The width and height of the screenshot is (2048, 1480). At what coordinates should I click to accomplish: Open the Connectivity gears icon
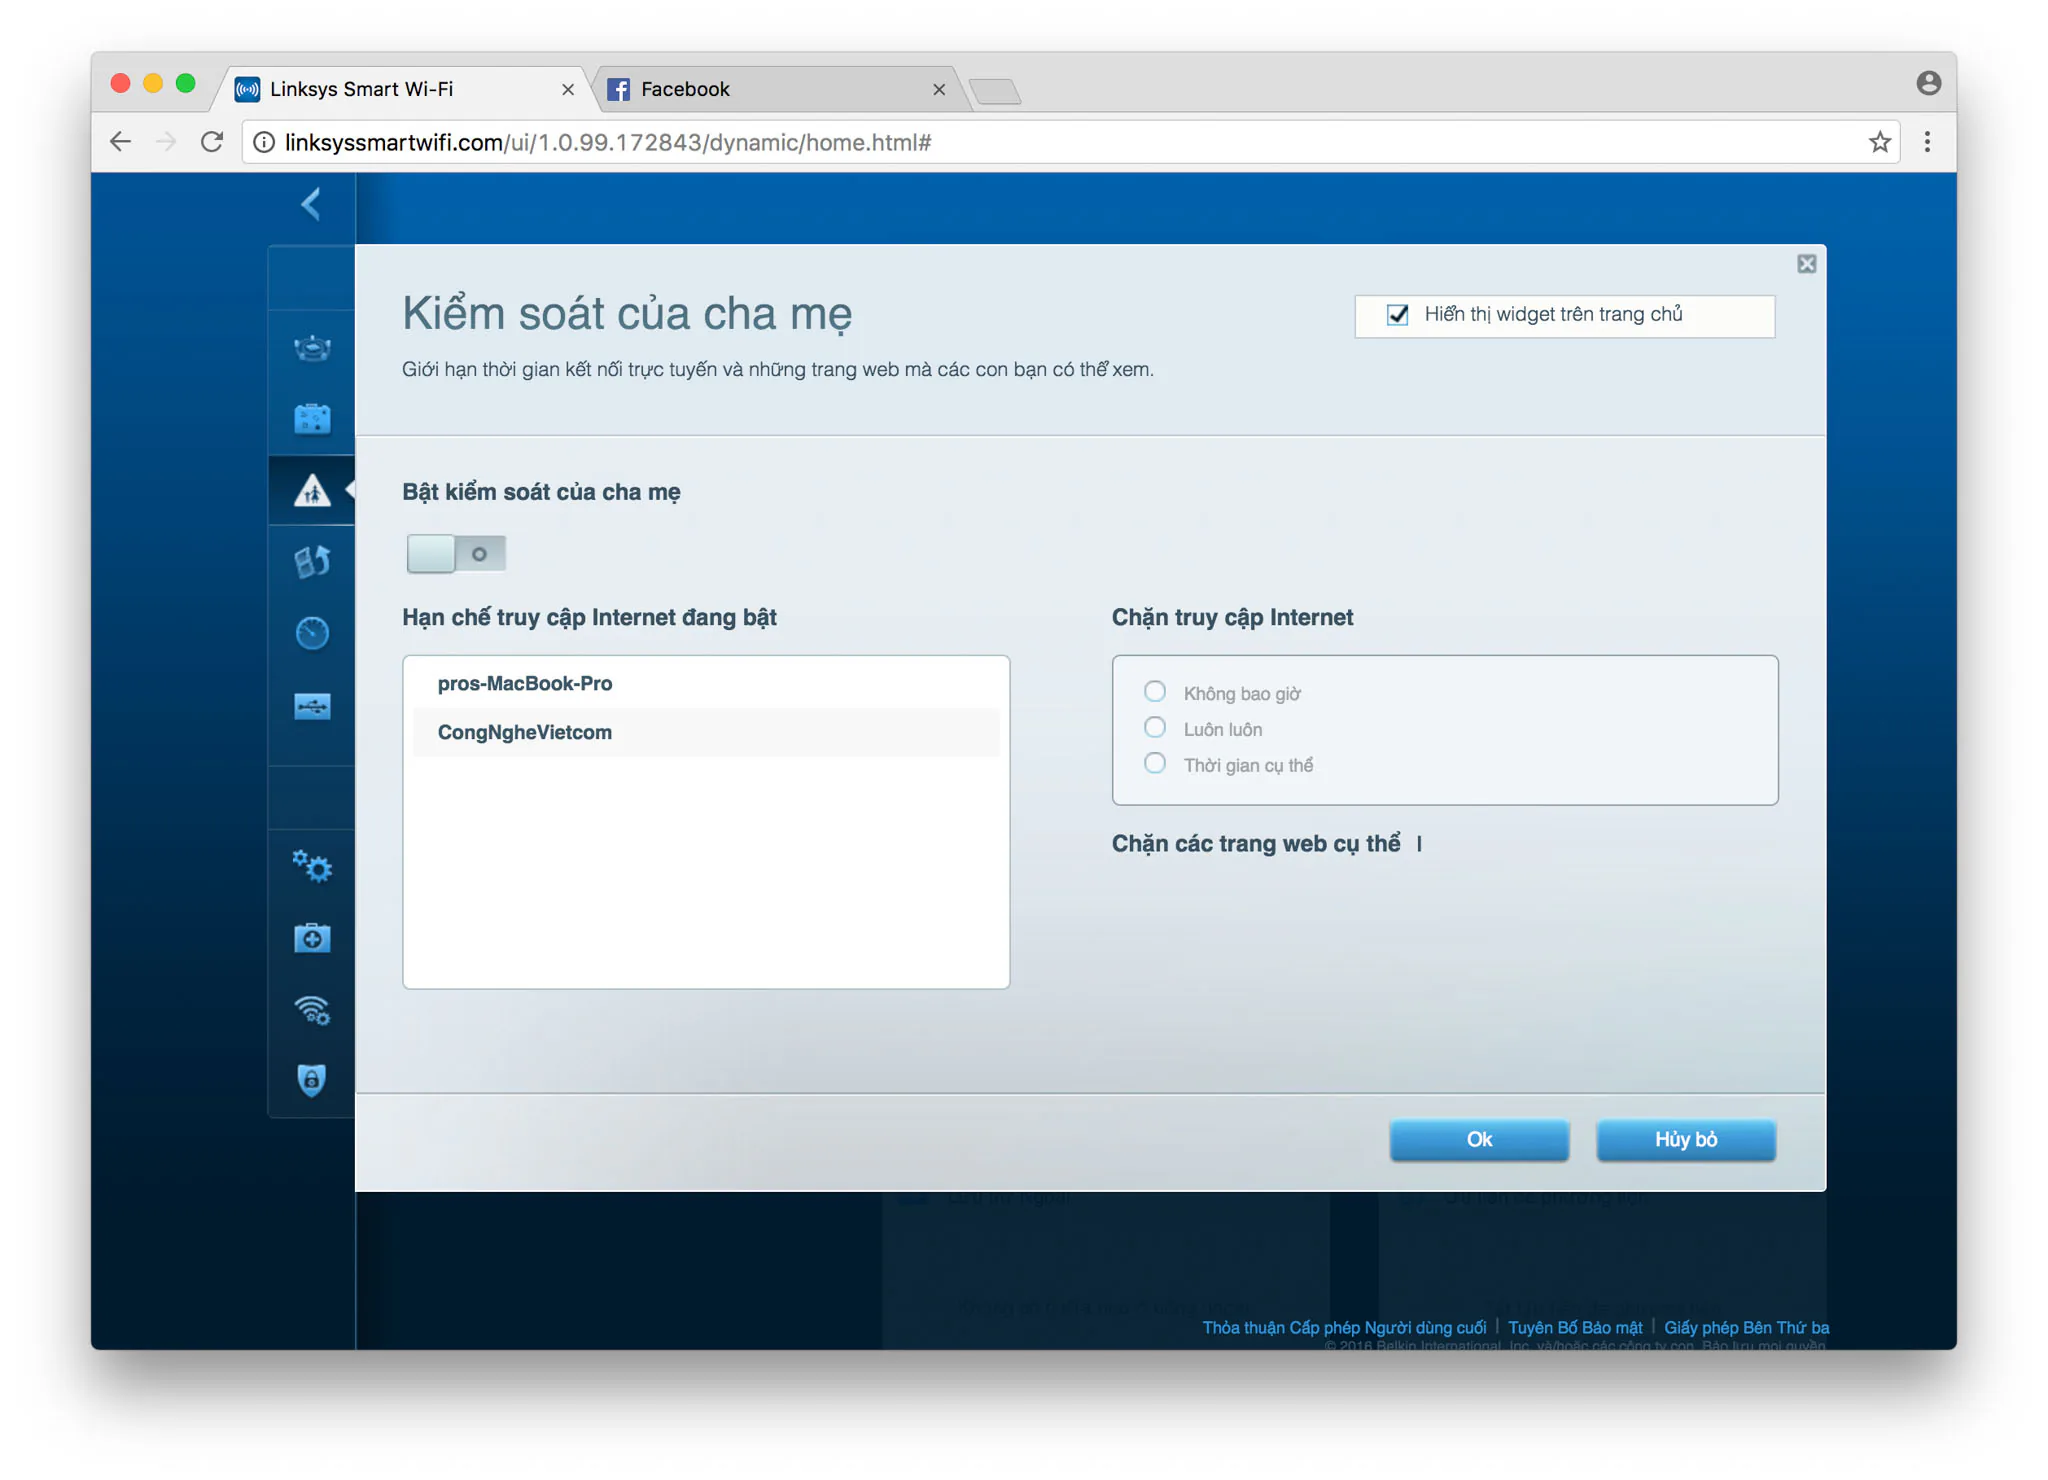[312, 866]
